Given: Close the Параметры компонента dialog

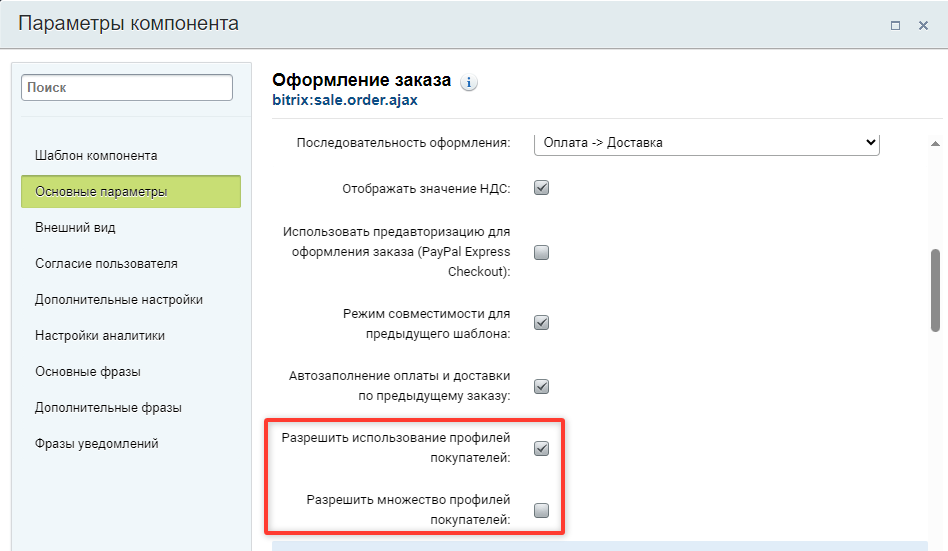Looking at the screenshot, I should pos(923,25).
